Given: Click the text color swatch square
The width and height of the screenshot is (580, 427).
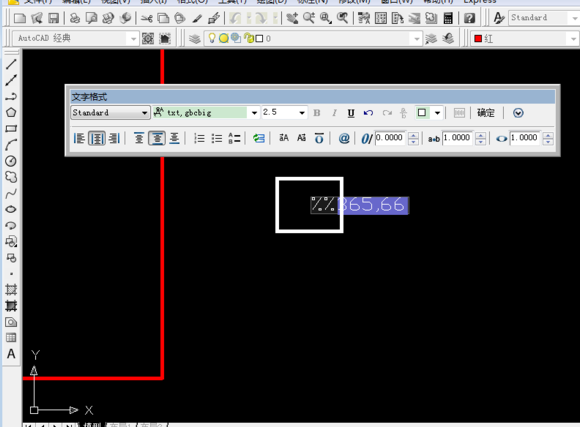Looking at the screenshot, I should (x=422, y=113).
